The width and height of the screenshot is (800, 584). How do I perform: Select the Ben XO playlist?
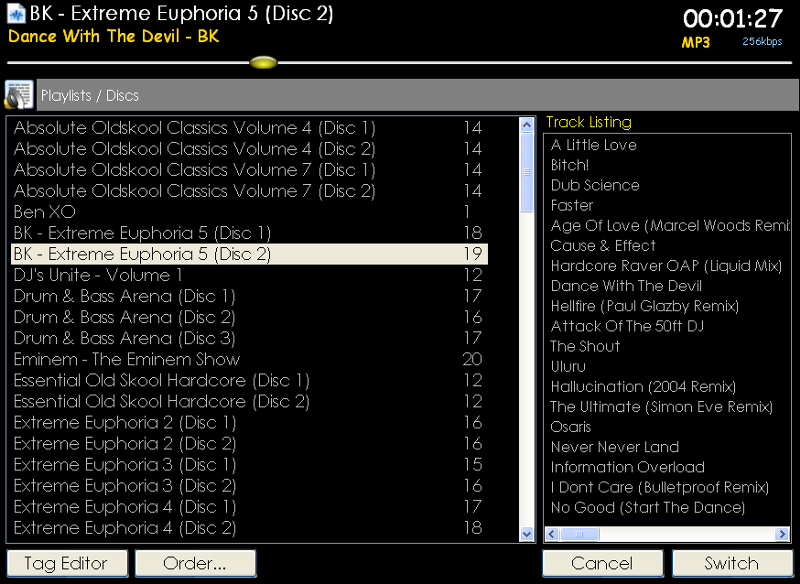point(249,212)
